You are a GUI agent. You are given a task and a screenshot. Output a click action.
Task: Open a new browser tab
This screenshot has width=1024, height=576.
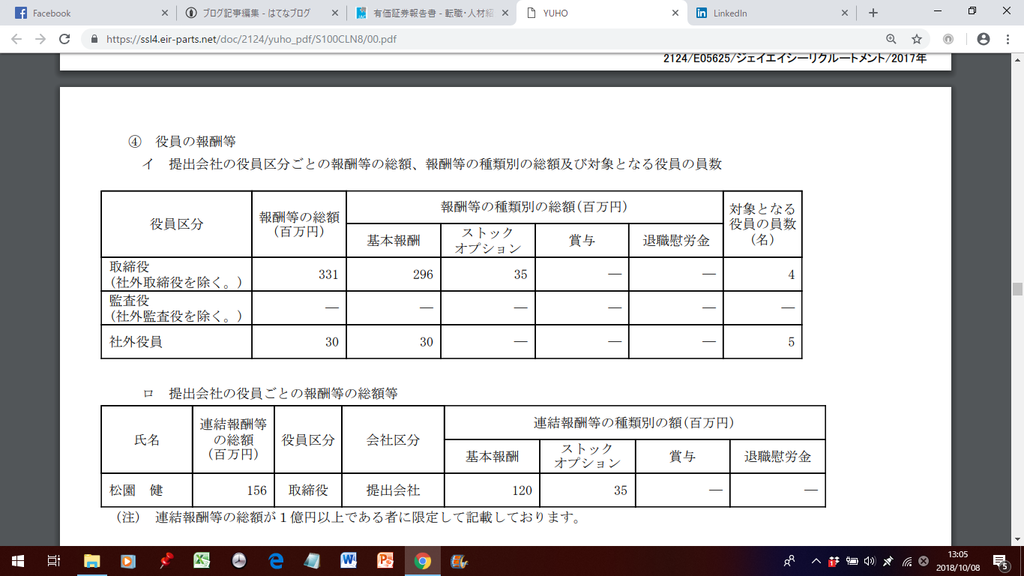[x=873, y=13]
